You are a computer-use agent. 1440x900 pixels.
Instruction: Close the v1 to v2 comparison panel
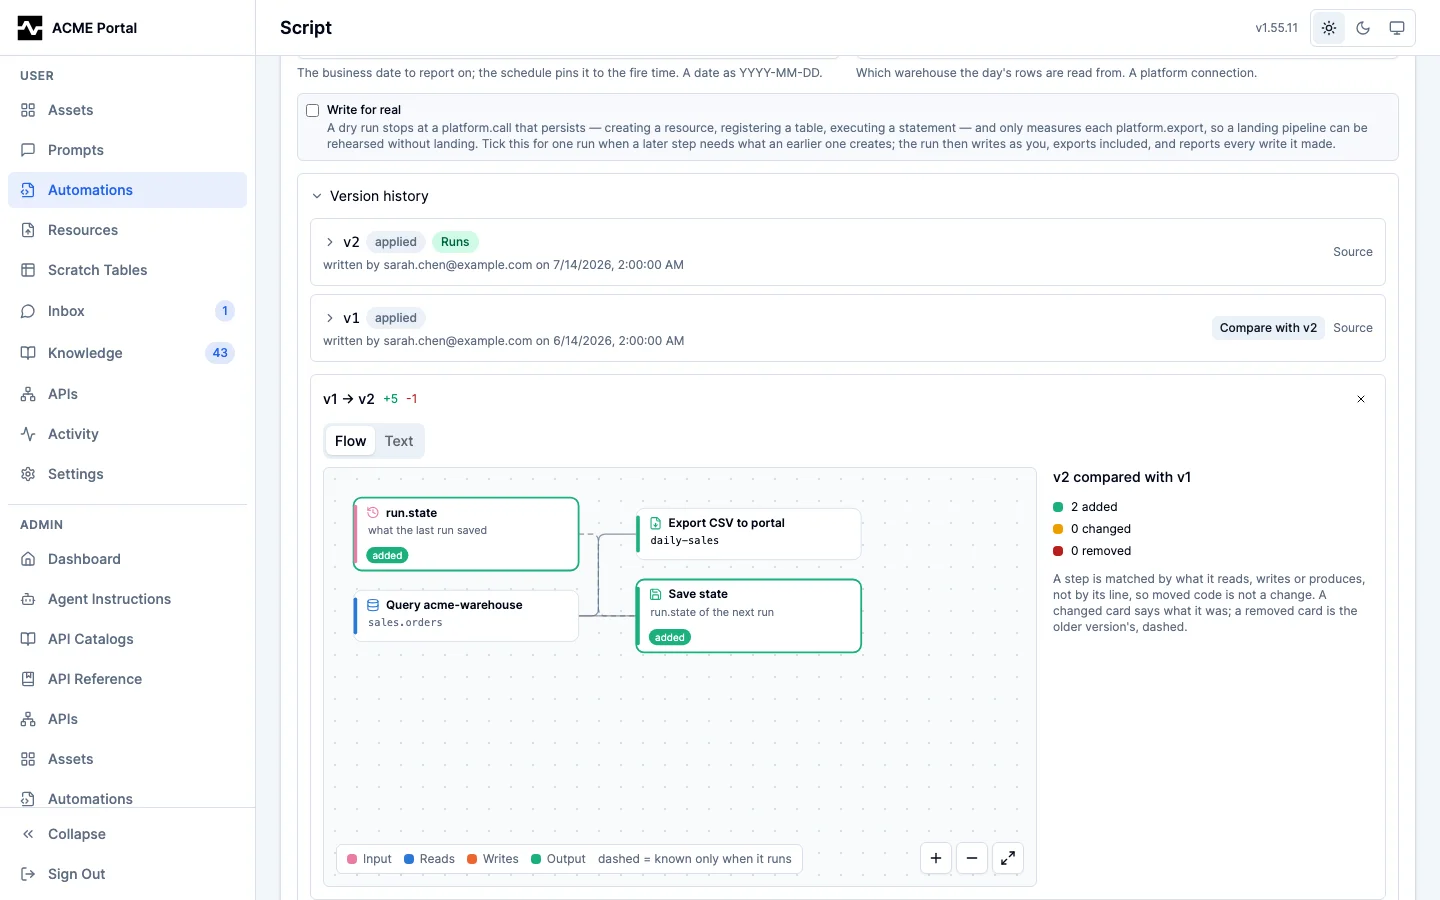(1361, 399)
